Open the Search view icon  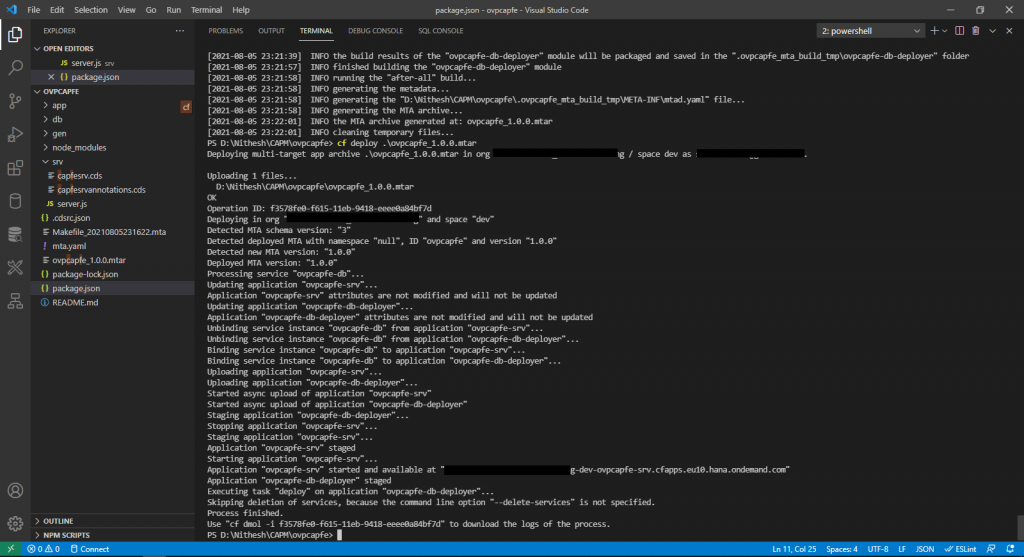click(15, 67)
